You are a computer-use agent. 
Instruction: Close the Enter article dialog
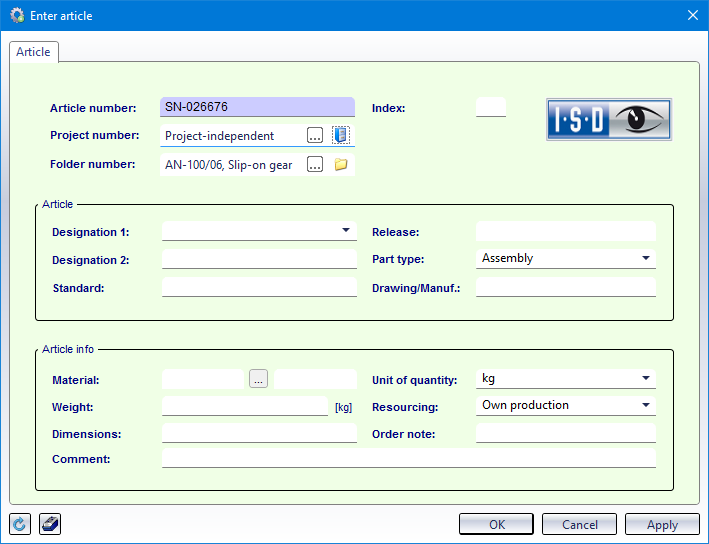pyautogui.click(x=692, y=14)
